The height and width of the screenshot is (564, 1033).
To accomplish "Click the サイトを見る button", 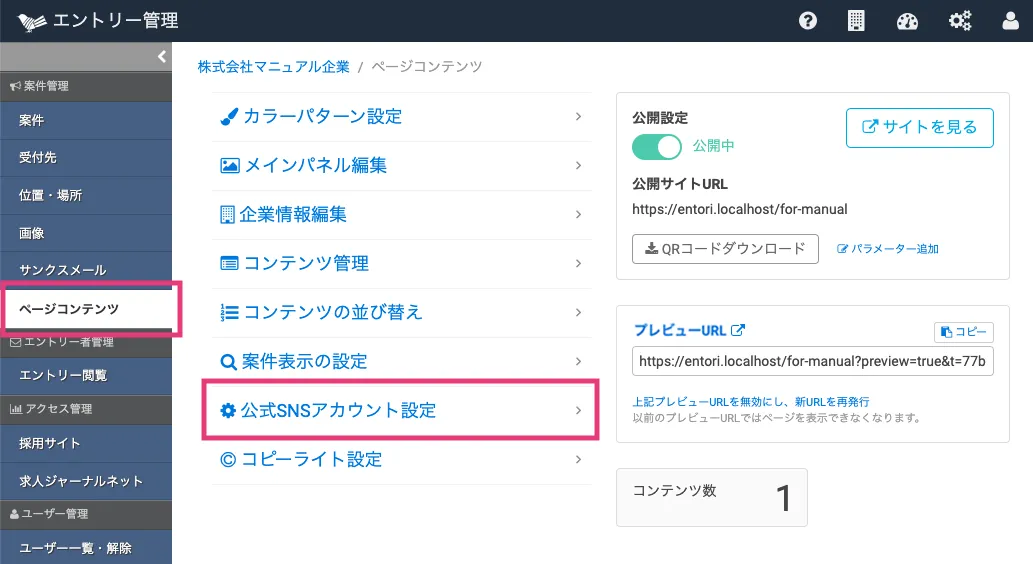I will (x=919, y=128).
